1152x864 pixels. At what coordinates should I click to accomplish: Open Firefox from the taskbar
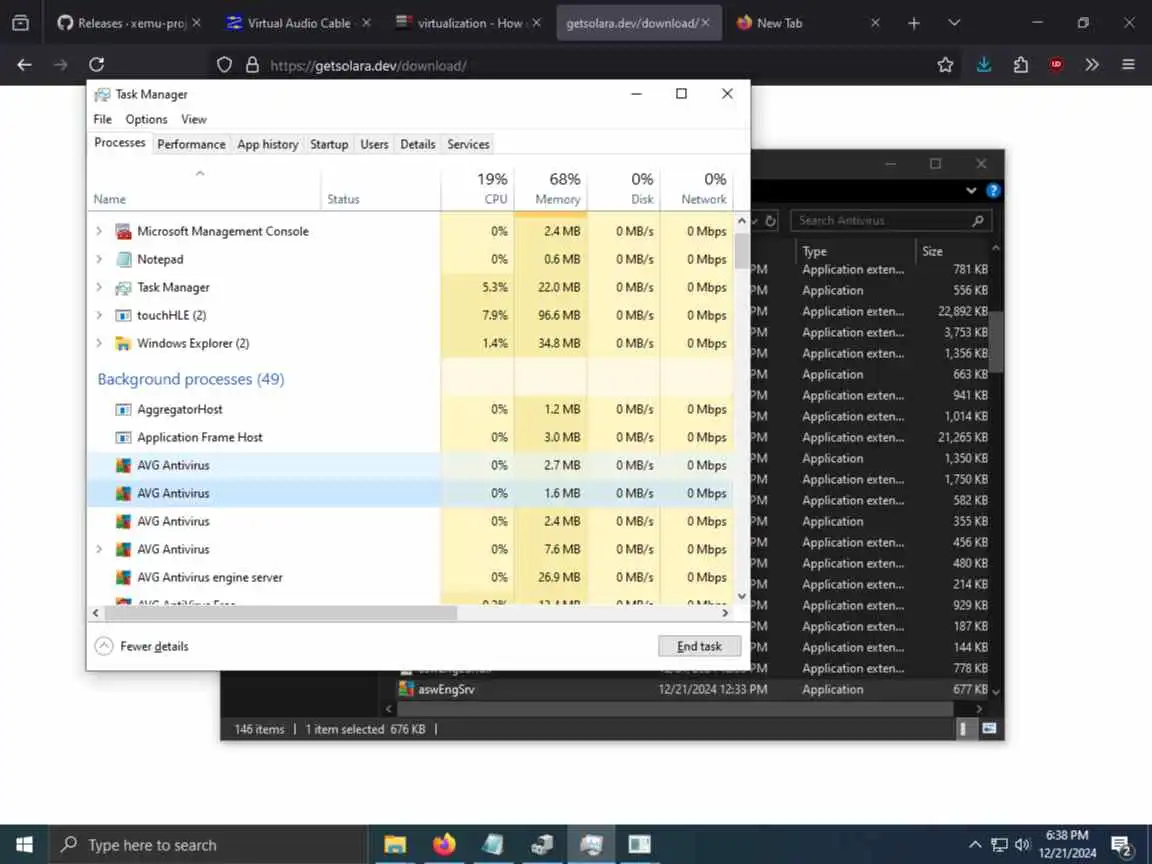pyautogui.click(x=444, y=844)
